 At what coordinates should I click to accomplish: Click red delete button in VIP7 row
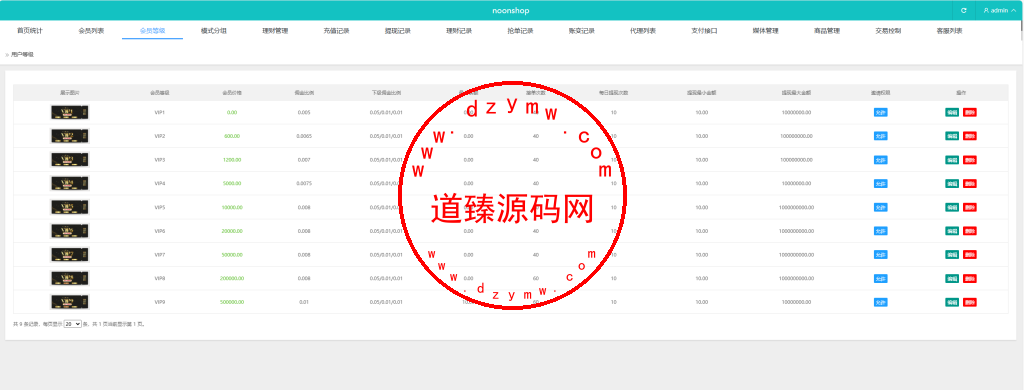point(970,254)
